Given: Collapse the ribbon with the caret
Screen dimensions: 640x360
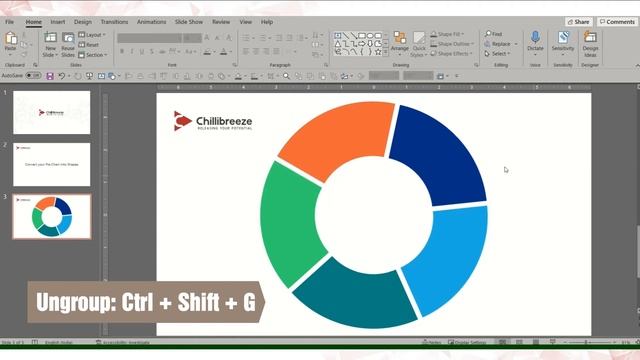Looking at the screenshot, I should pyautogui.click(x=637, y=65).
